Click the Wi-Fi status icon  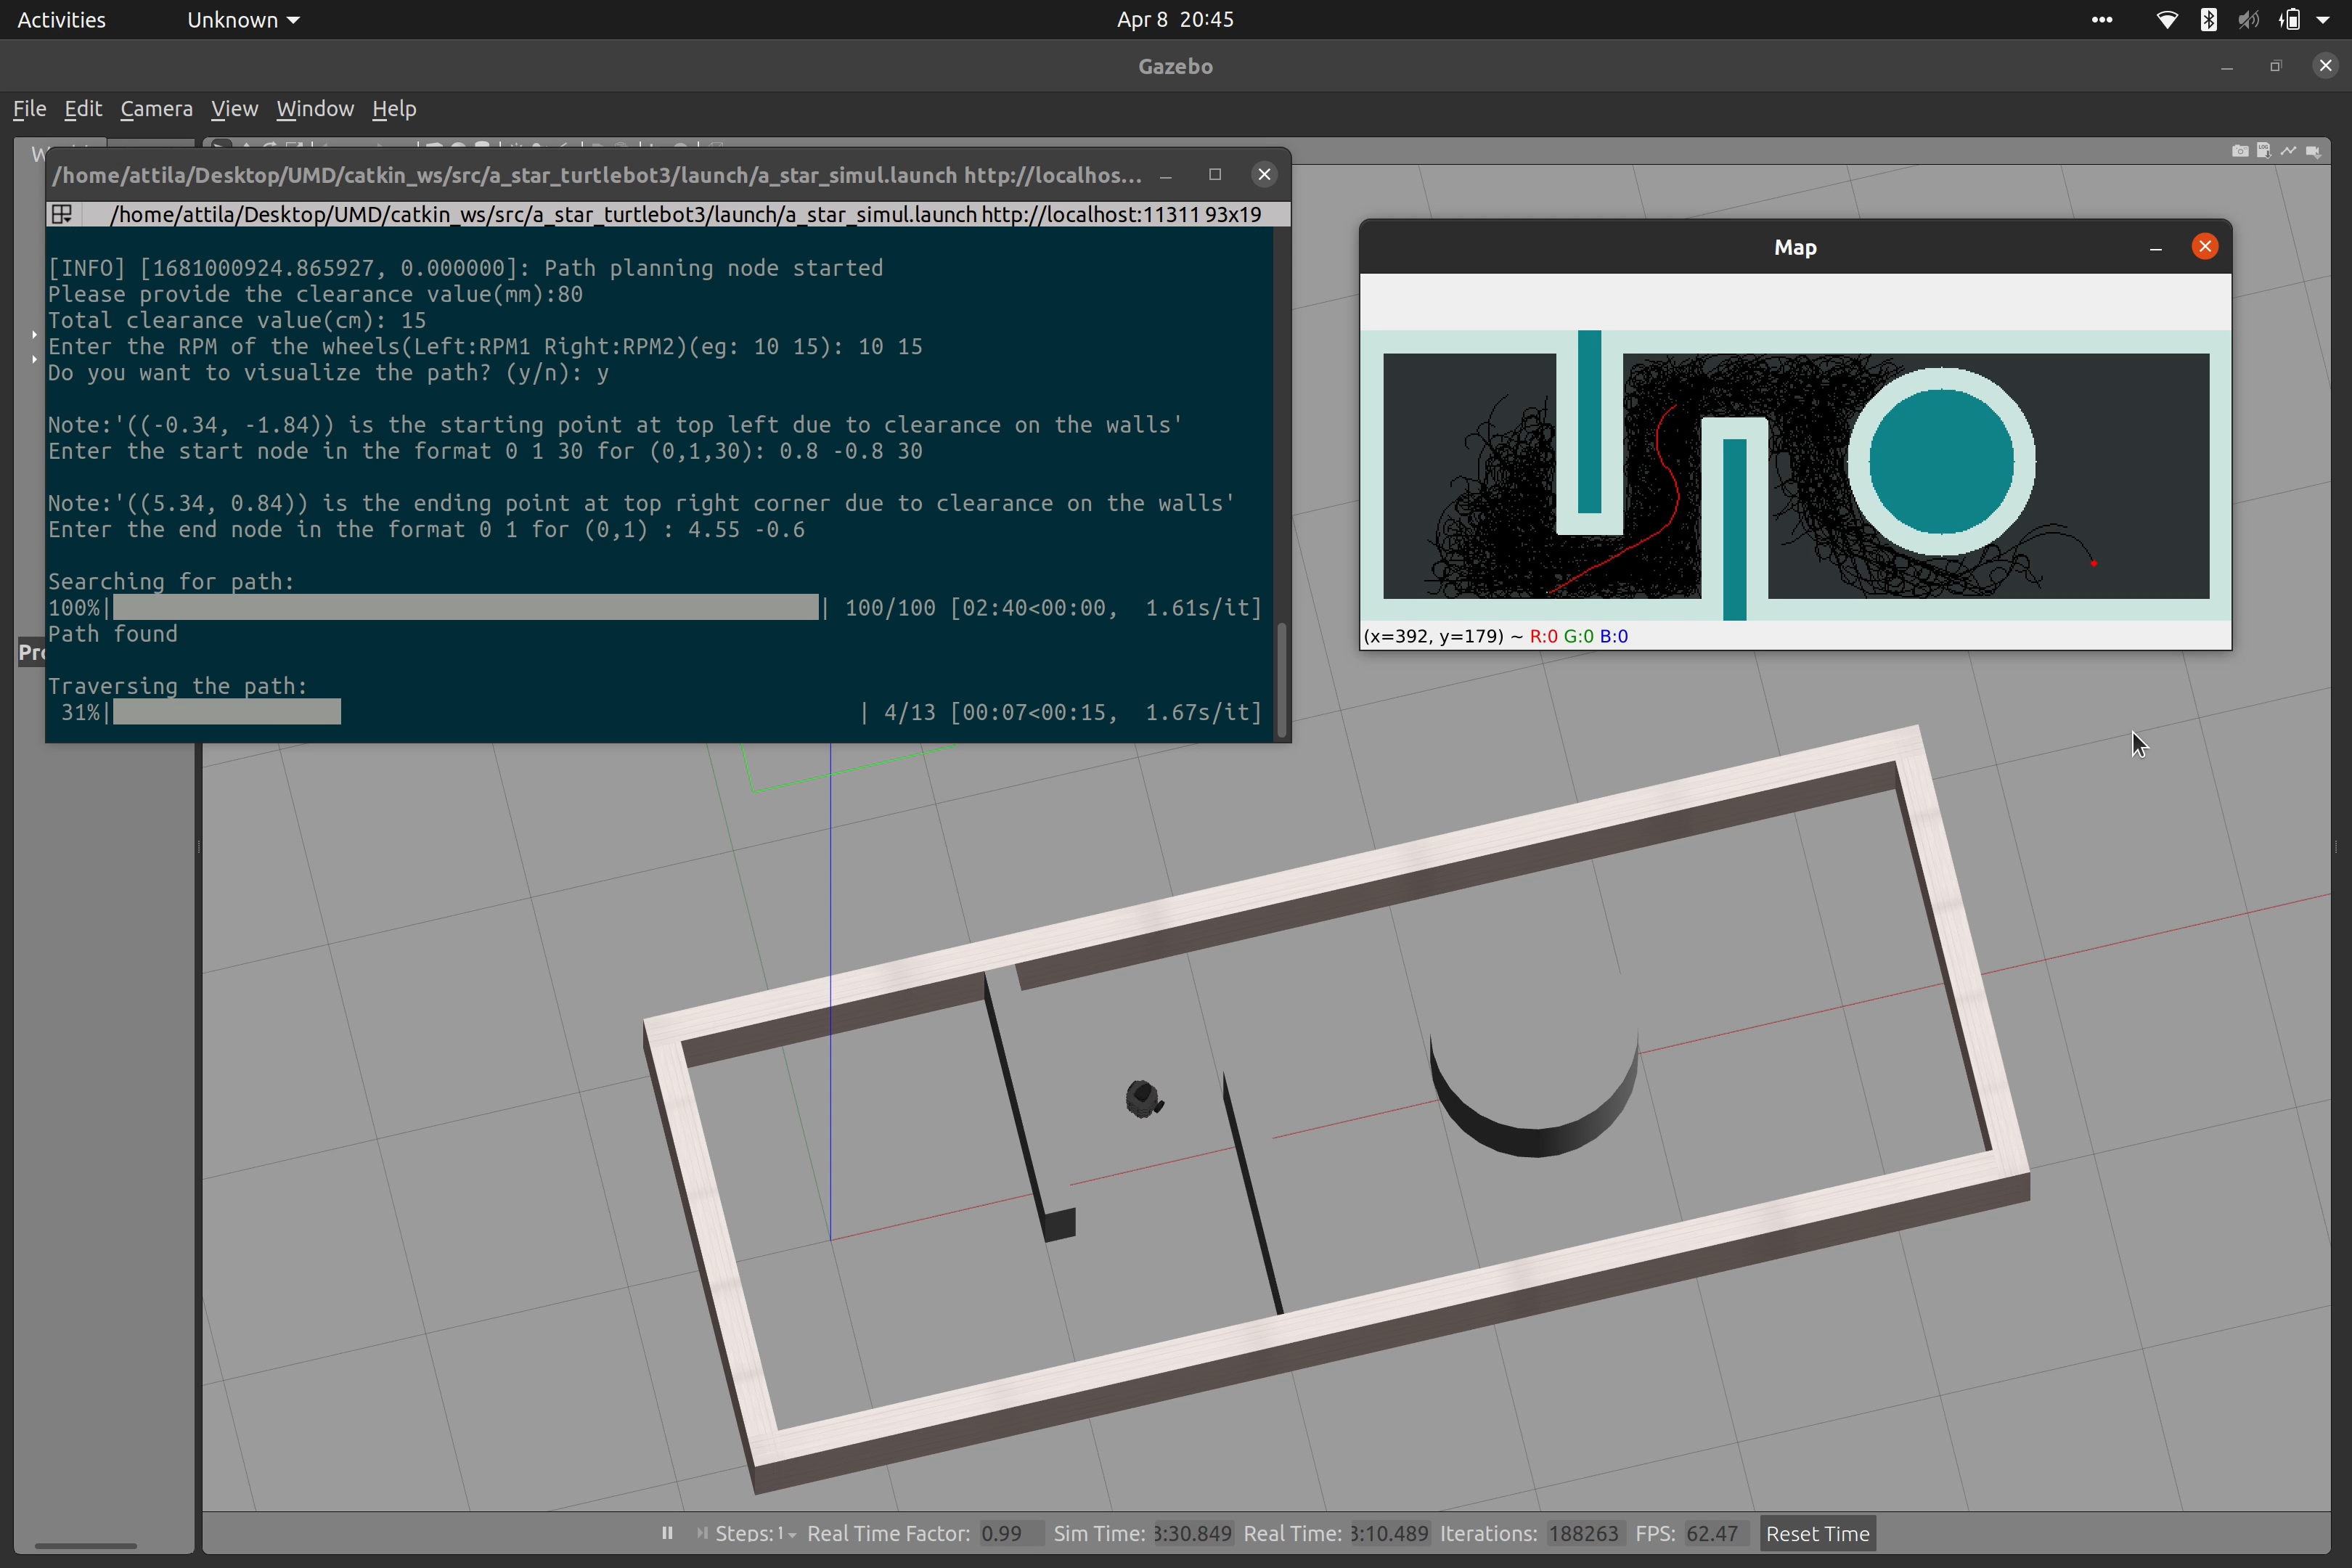[2167, 19]
